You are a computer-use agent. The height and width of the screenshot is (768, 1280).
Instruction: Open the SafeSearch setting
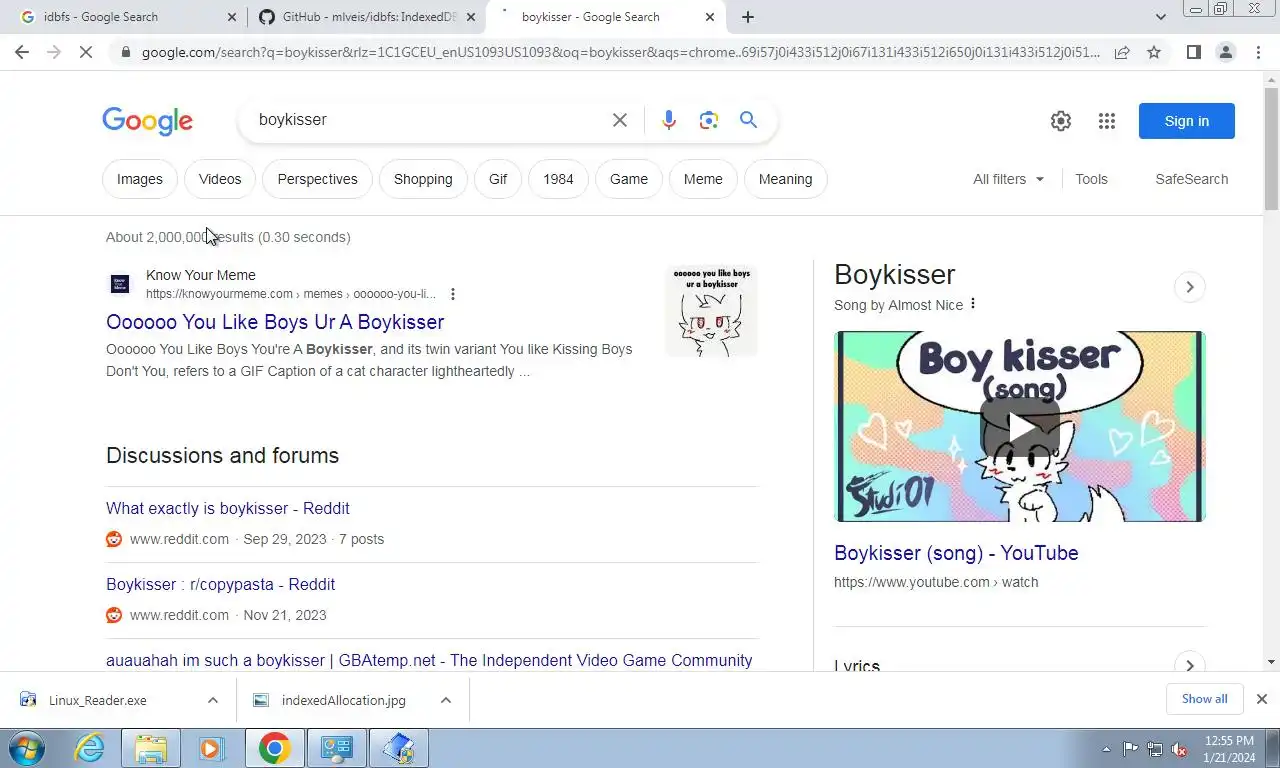(1191, 179)
